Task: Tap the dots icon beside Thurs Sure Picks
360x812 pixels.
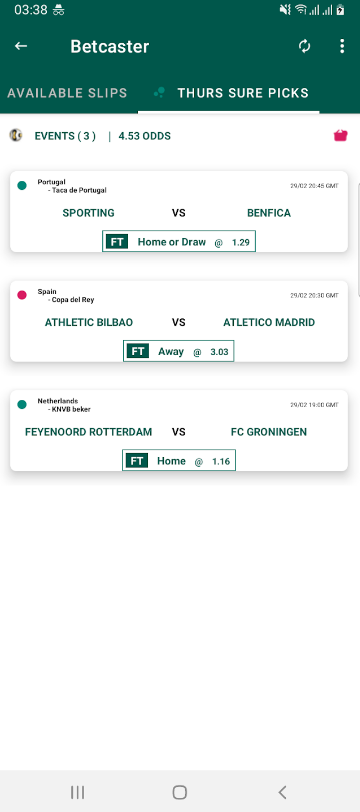Action: point(160,93)
